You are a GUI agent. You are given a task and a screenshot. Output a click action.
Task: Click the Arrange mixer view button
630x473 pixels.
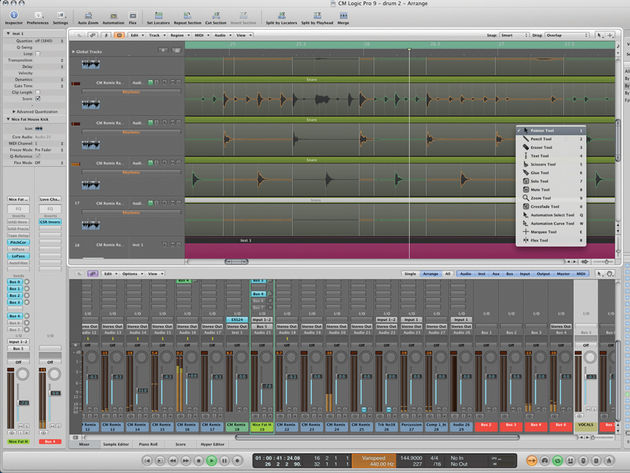431,274
